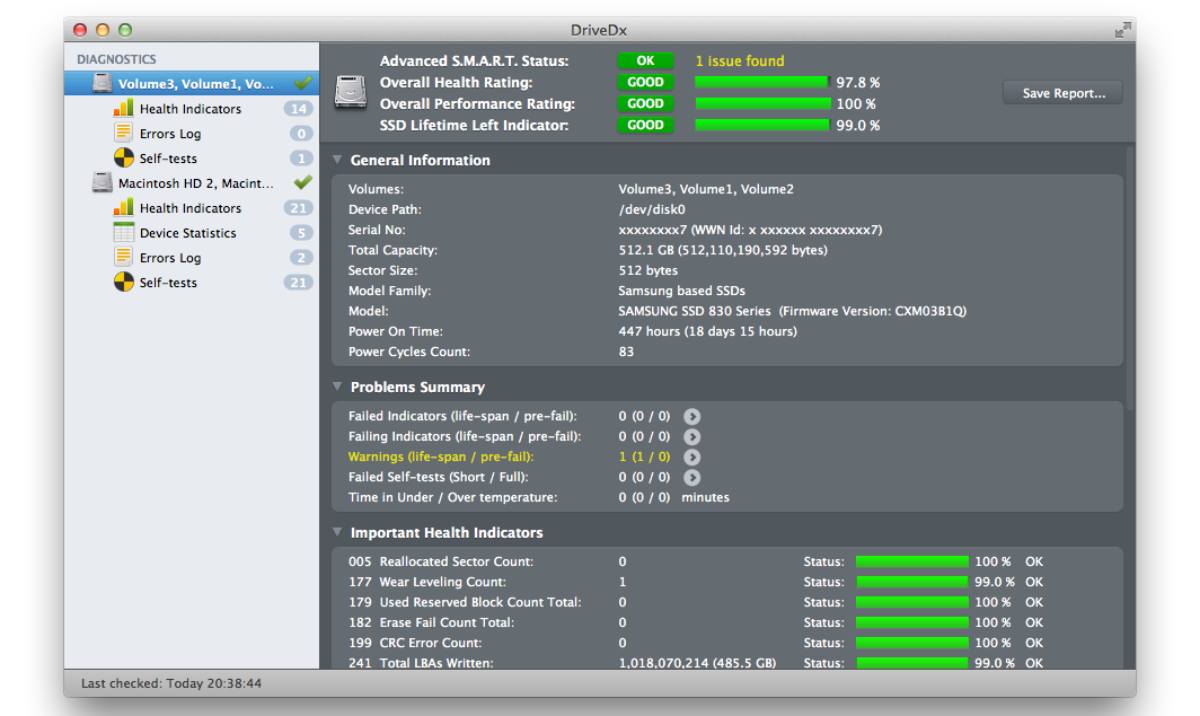Image resolution: width=1200 pixels, height=716 pixels.
Task: Click the '/dev/disk0' device path value
Action: pos(653,209)
